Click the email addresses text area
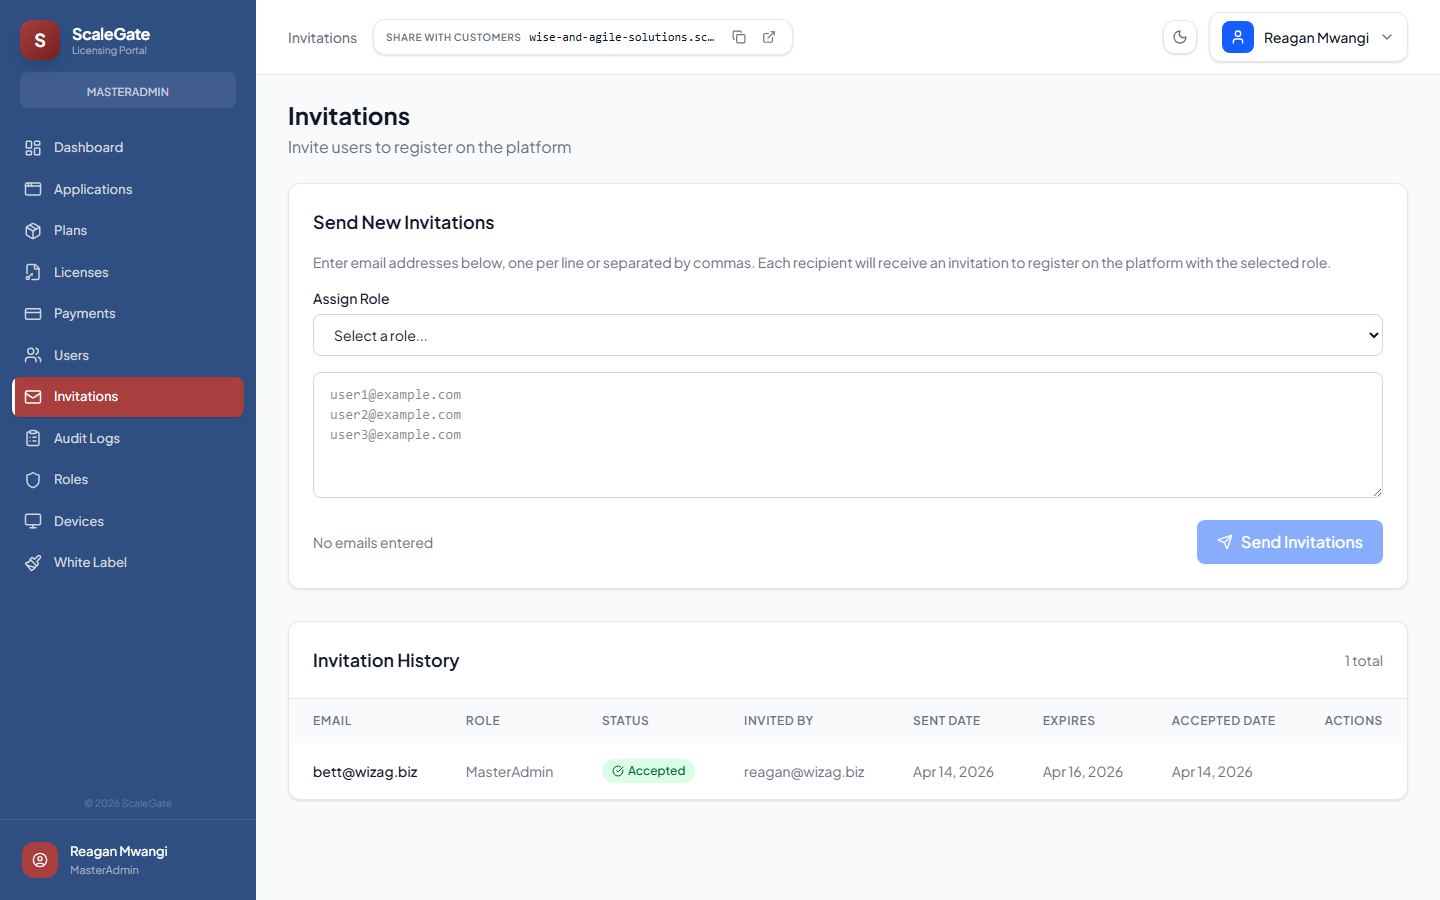Image resolution: width=1440 pixels, height=900 pixels. [x=847, y=435]
